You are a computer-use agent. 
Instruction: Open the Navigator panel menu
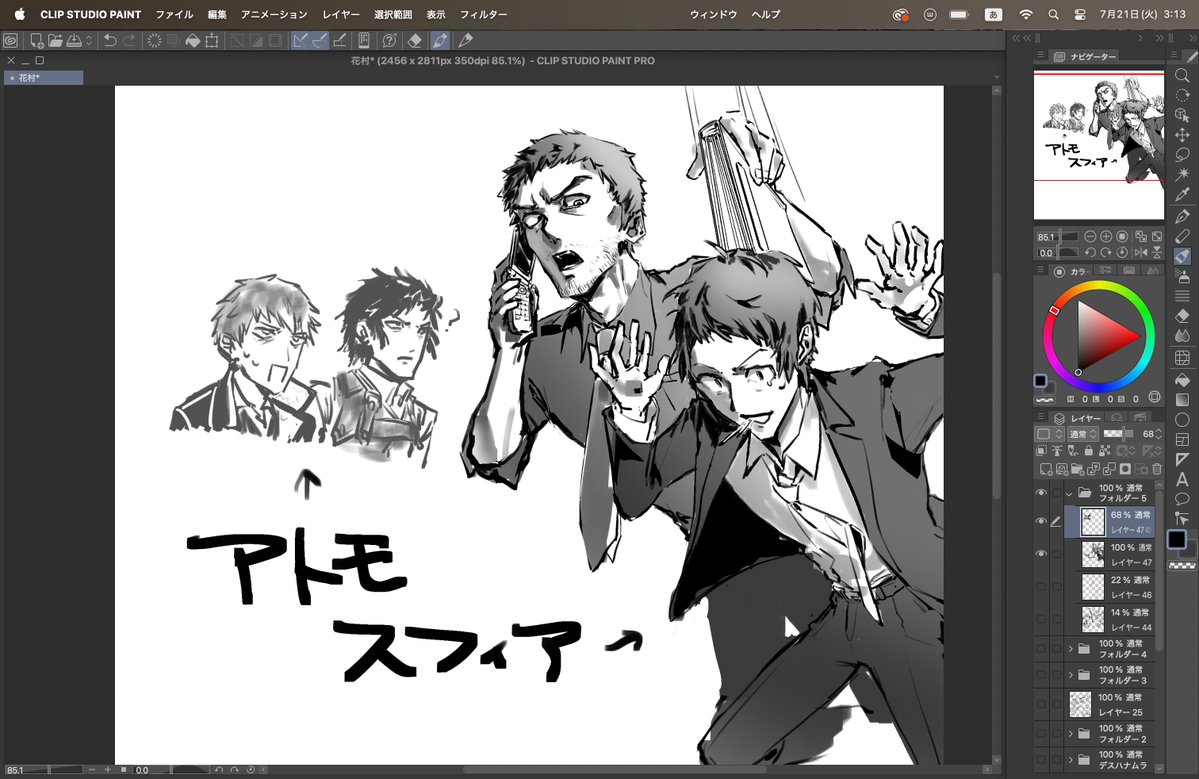tap(1041, 56)
